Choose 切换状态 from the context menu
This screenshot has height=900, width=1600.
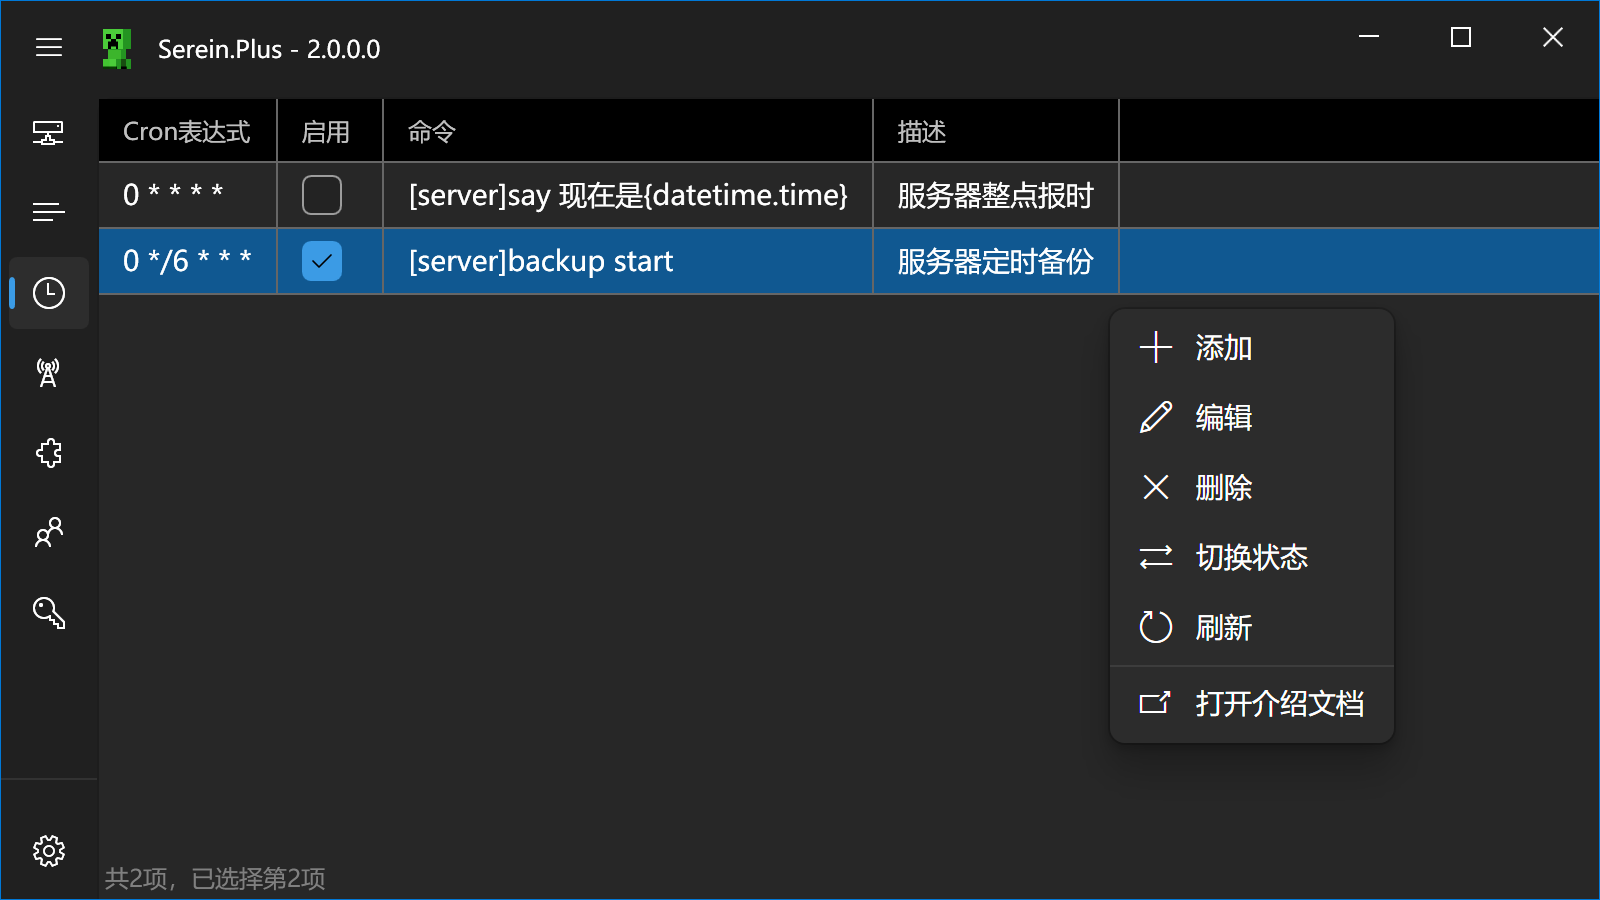click(1252, 558)
